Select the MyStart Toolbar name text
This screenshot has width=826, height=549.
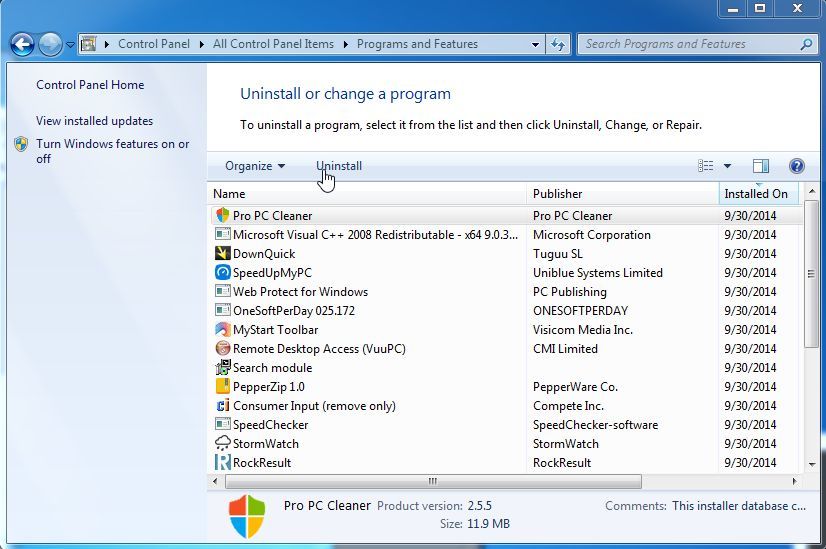[276, 330]
